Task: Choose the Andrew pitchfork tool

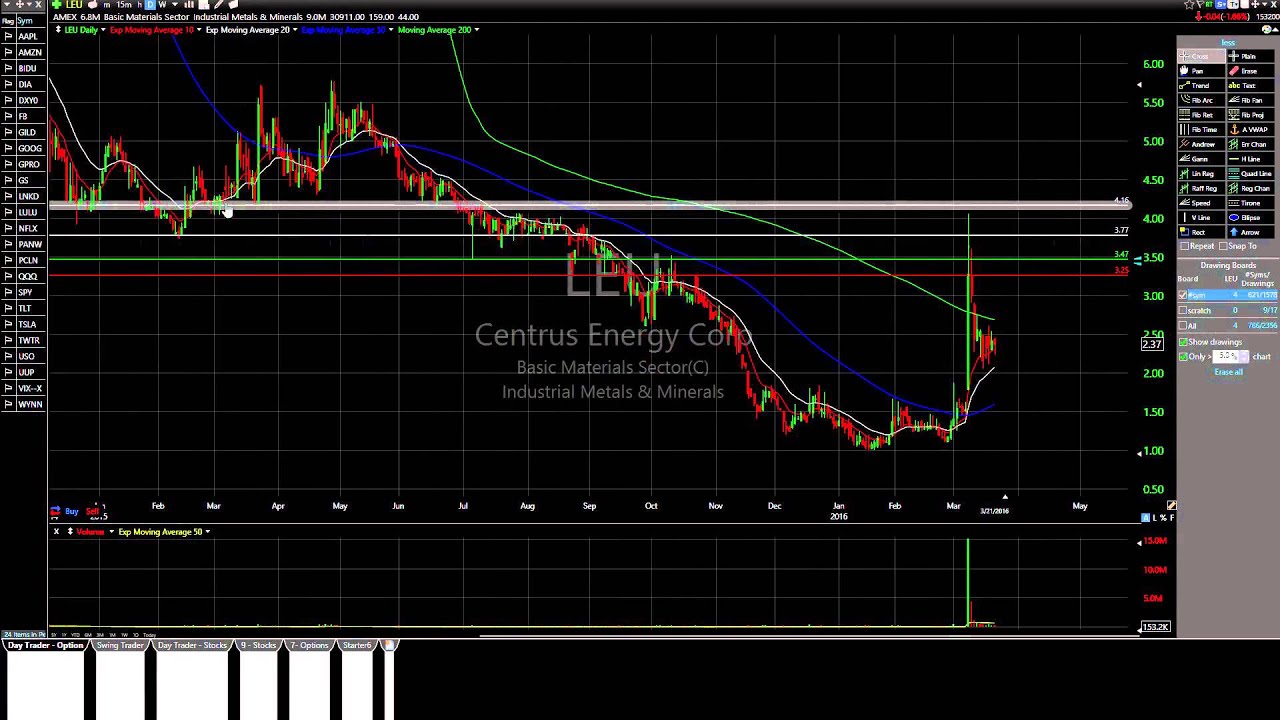Action: (1203, 144)
